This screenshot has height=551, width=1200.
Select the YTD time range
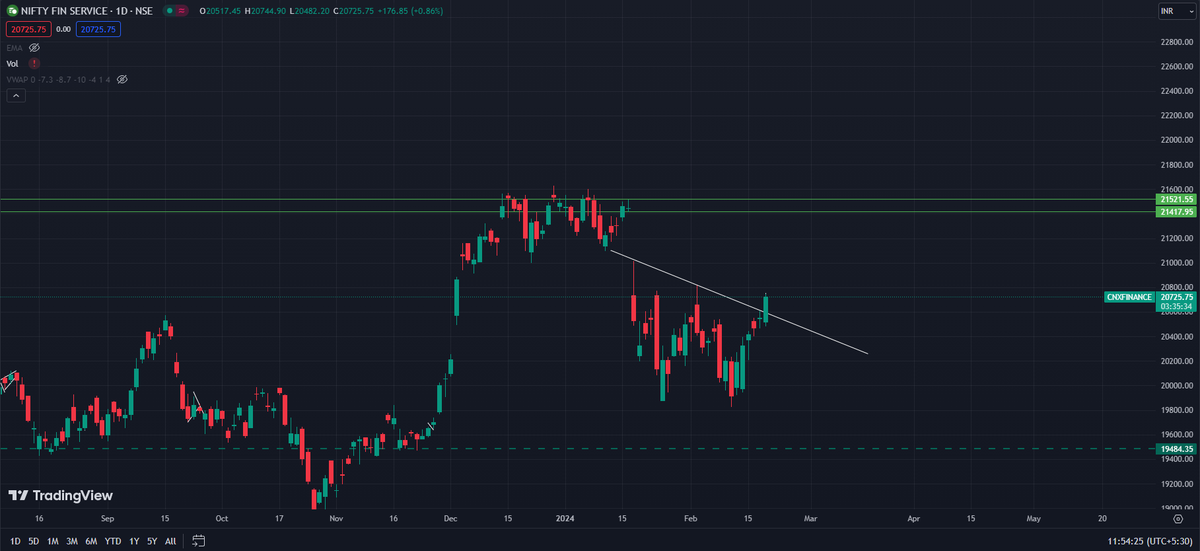113,541
